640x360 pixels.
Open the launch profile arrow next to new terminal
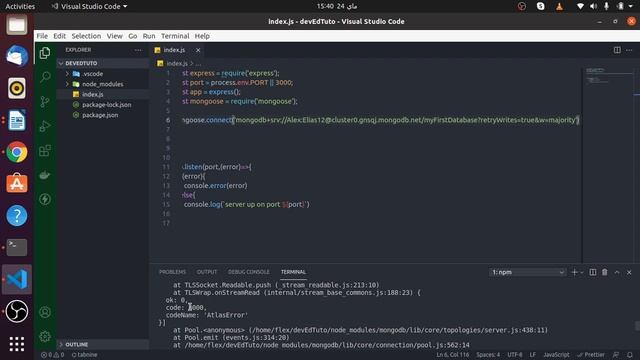(x=582, y=272)
